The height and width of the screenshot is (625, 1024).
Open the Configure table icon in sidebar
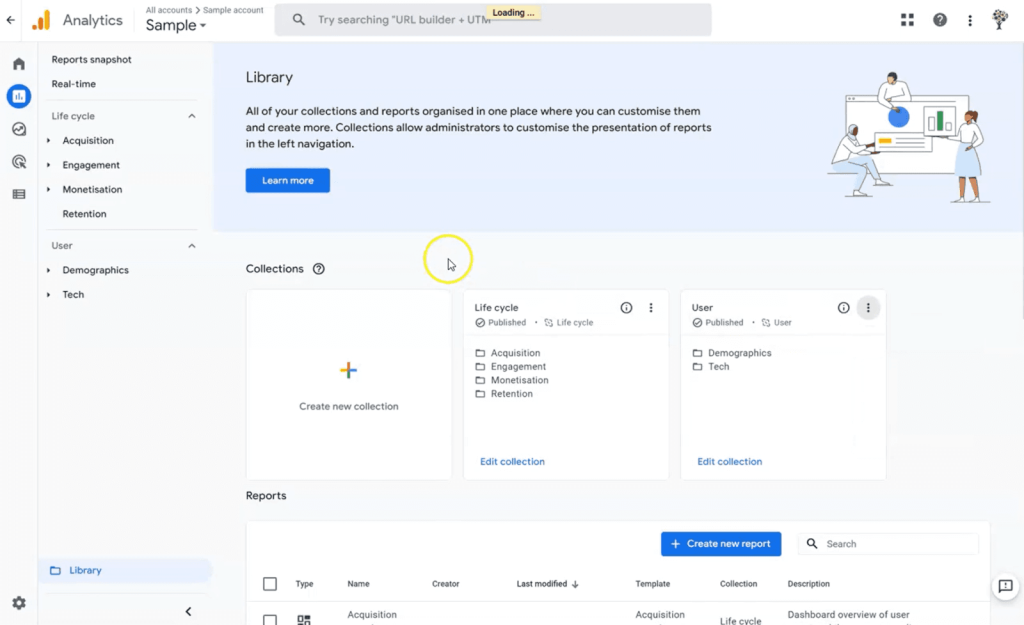(x=19, y=194)
